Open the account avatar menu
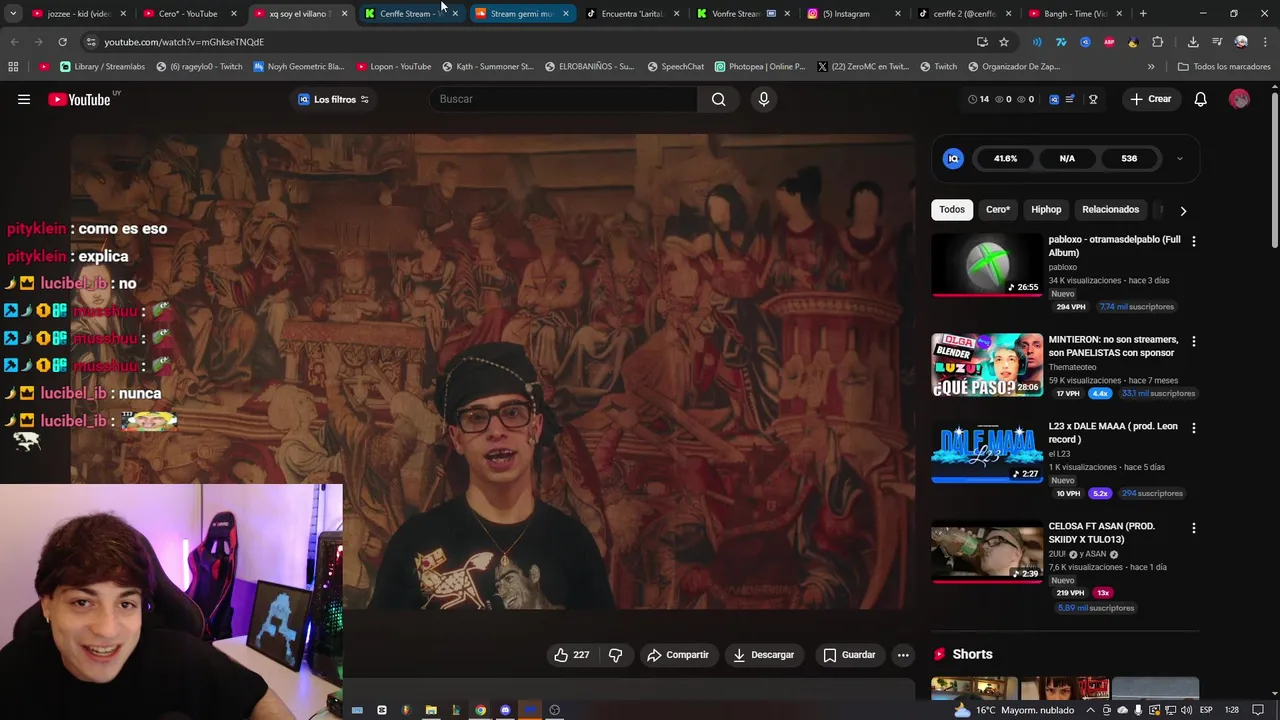 [x=1239, y=99]
